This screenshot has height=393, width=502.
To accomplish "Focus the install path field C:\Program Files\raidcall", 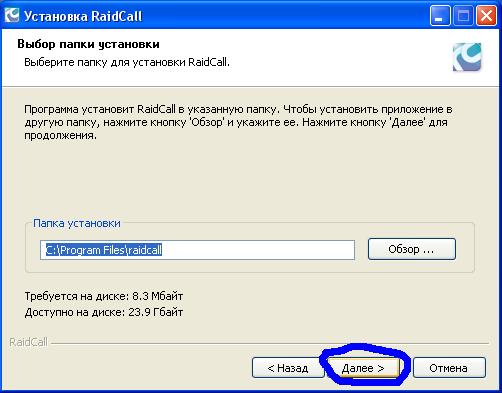I will click(197, 250).
